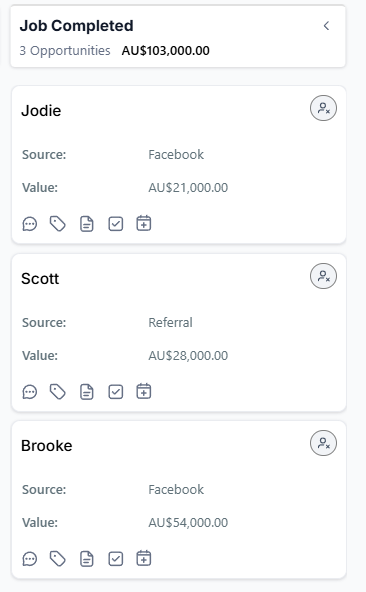Add appointment via calendar icon on Scott's card

click(144, 391)
